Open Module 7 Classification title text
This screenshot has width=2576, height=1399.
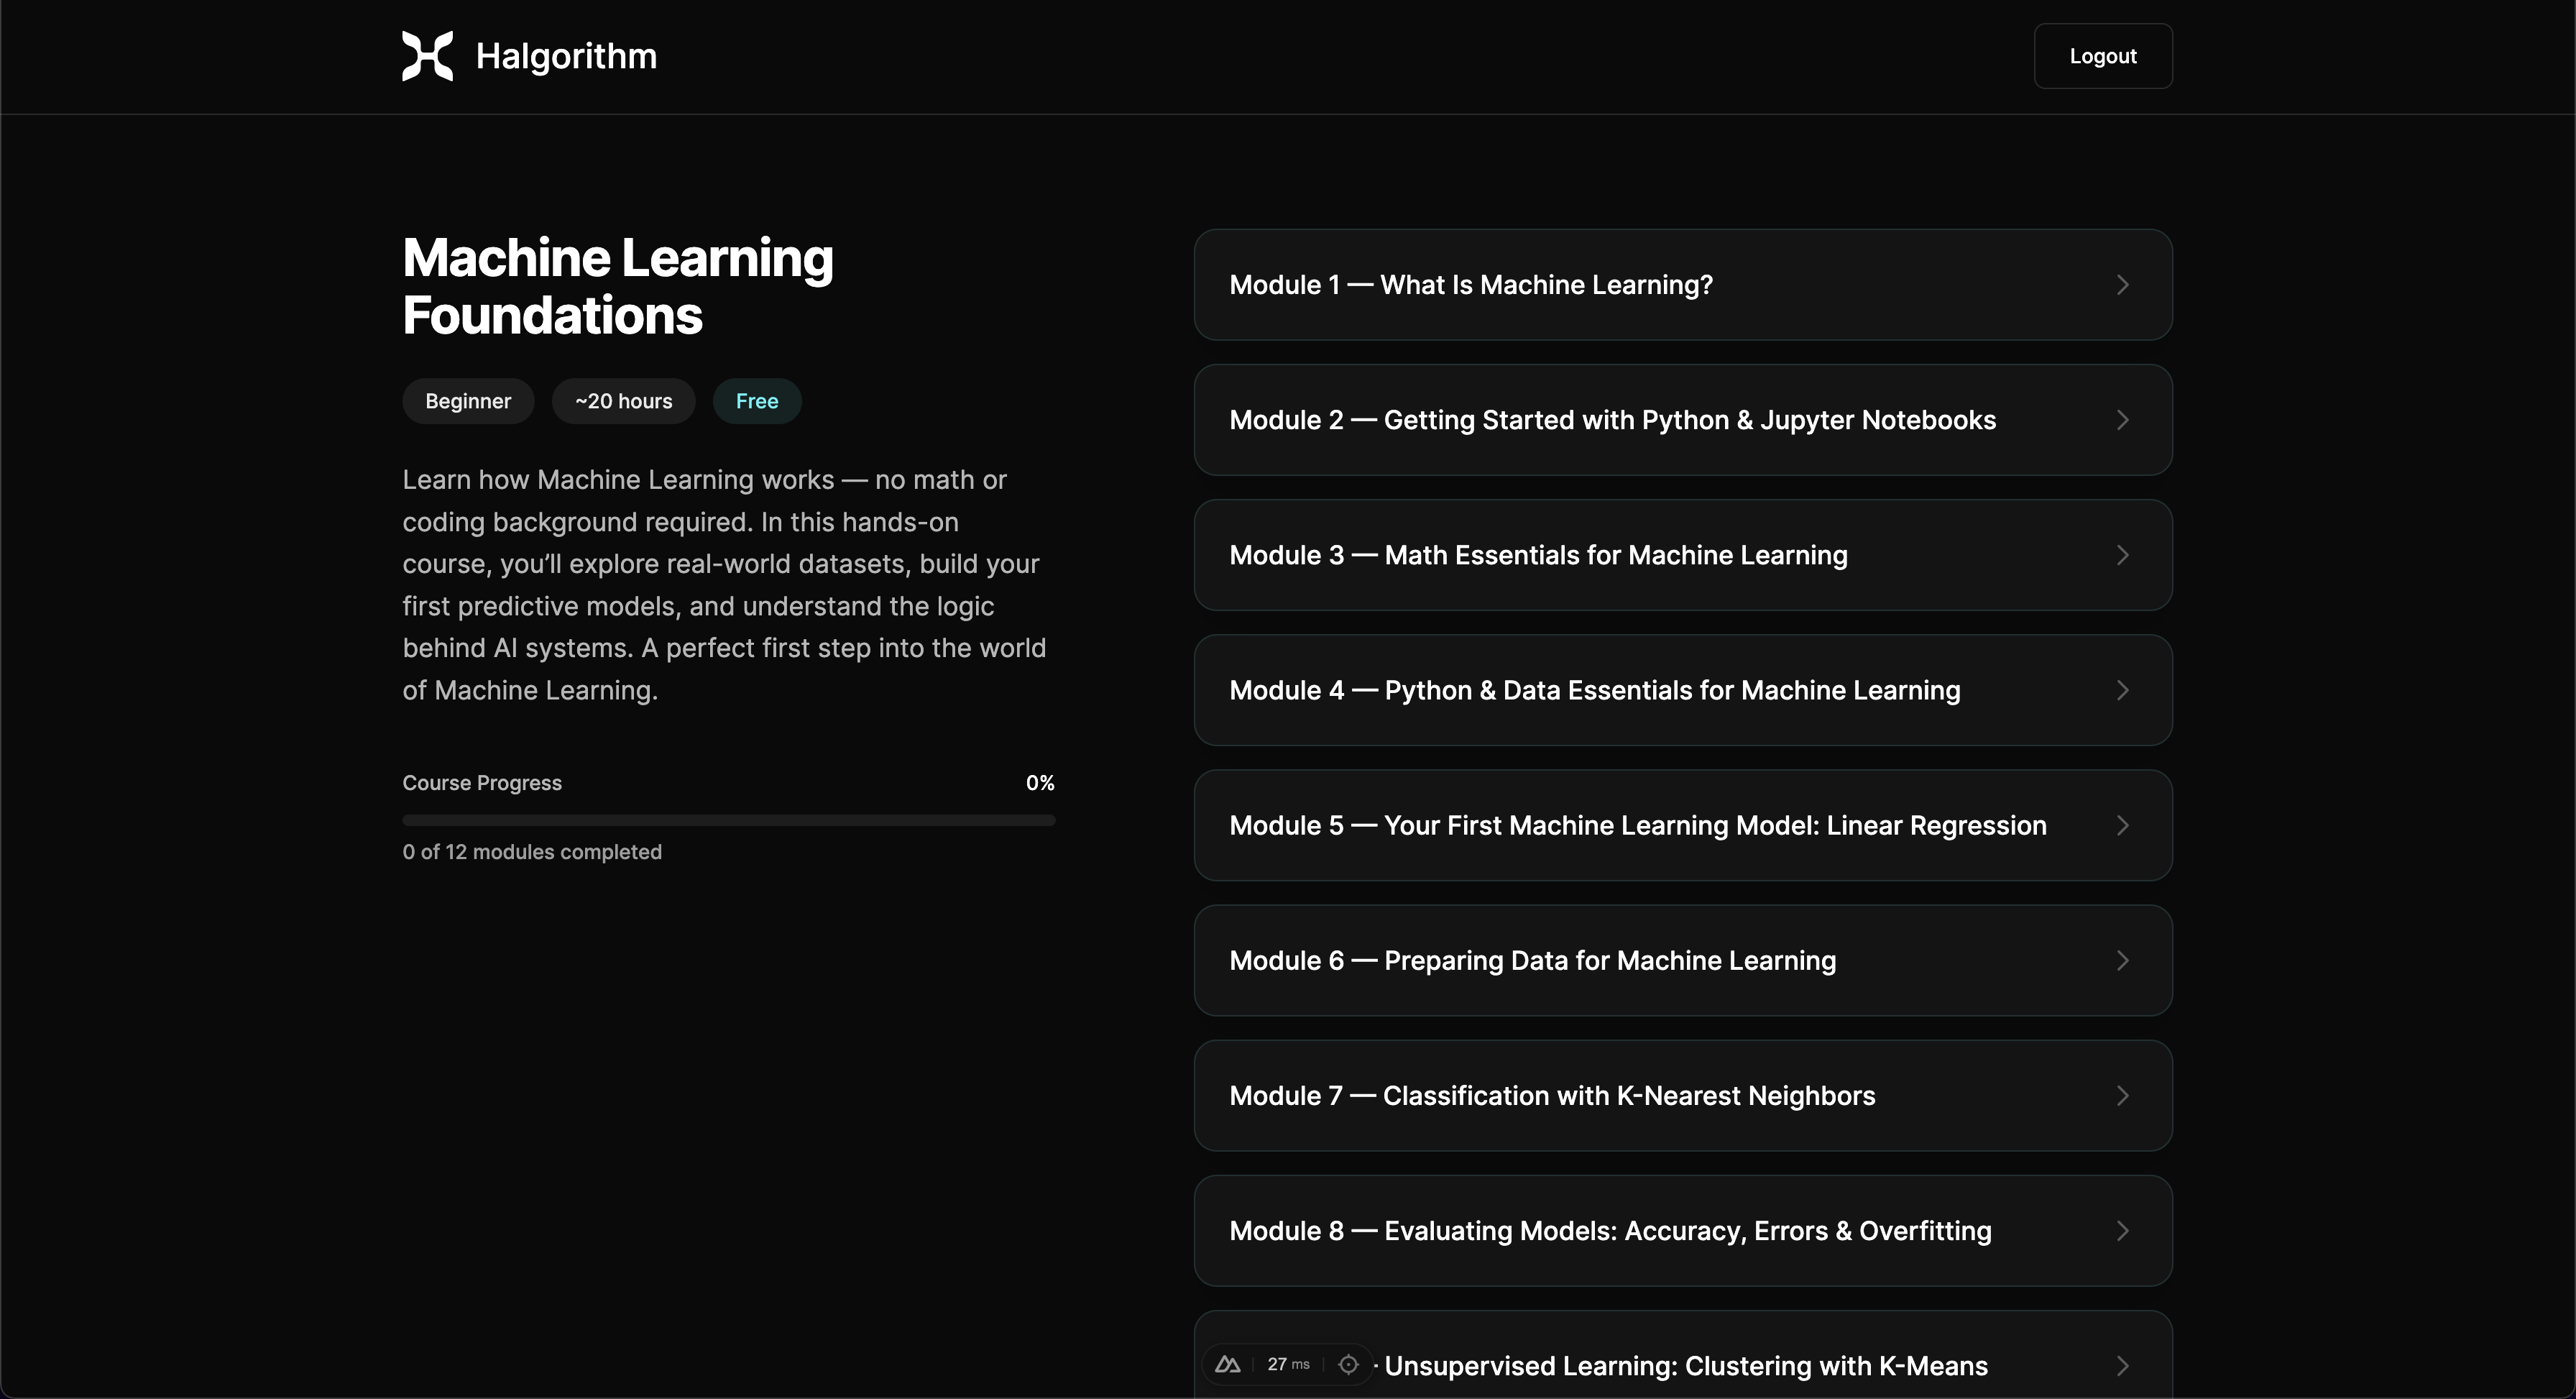1552,1095
